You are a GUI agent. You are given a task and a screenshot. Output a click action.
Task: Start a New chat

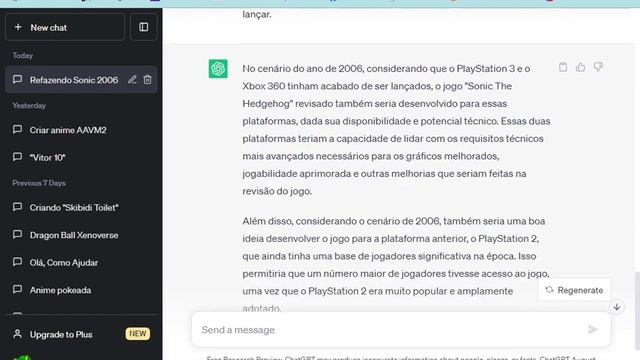click(65, 27)
